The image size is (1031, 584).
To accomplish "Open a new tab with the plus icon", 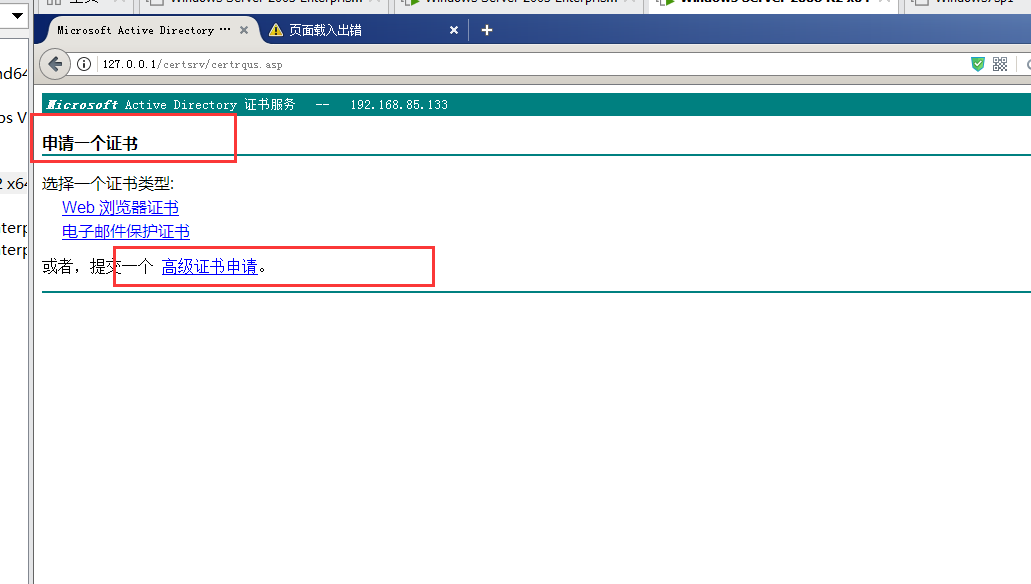I will click(487, 30).
